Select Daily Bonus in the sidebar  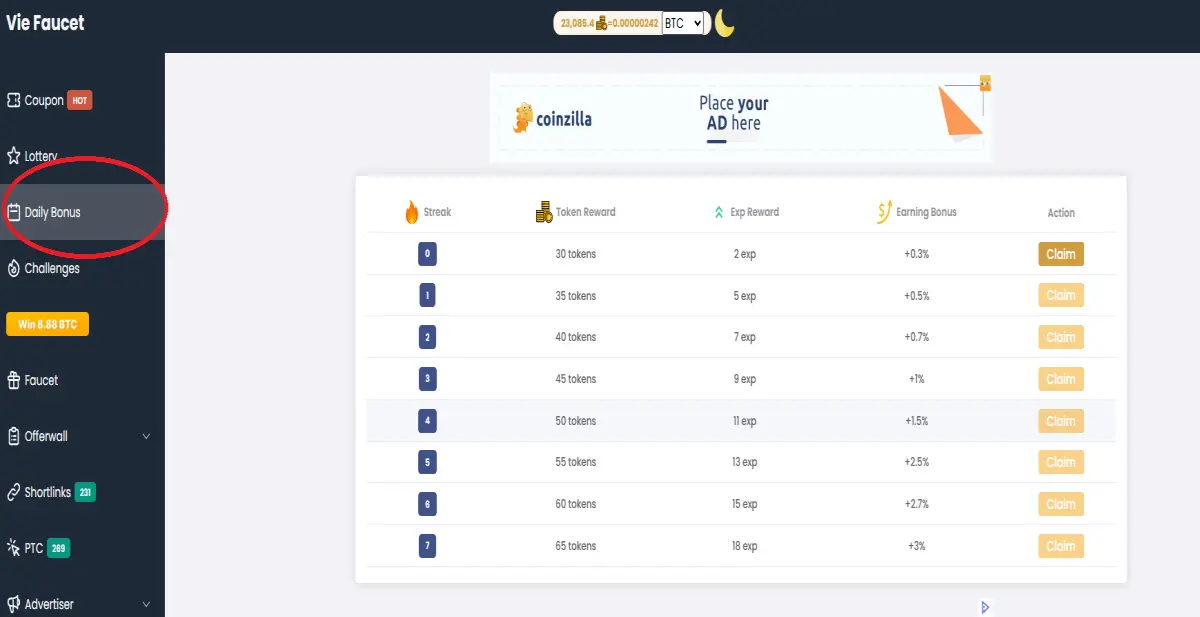click(82, 212)
